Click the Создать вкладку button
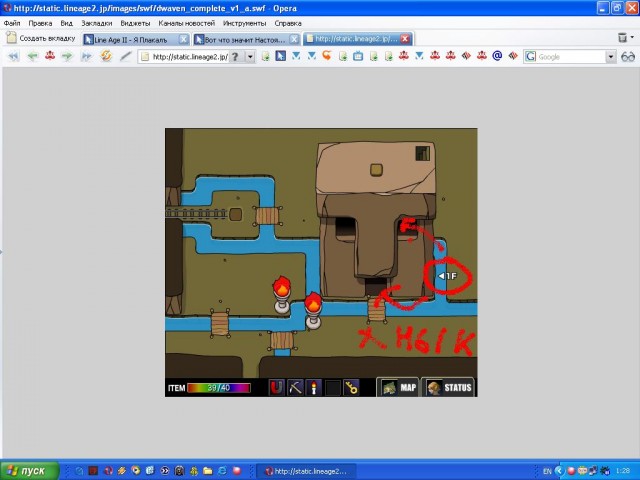This screenshot has width=640, height=480. click(41, 38)
